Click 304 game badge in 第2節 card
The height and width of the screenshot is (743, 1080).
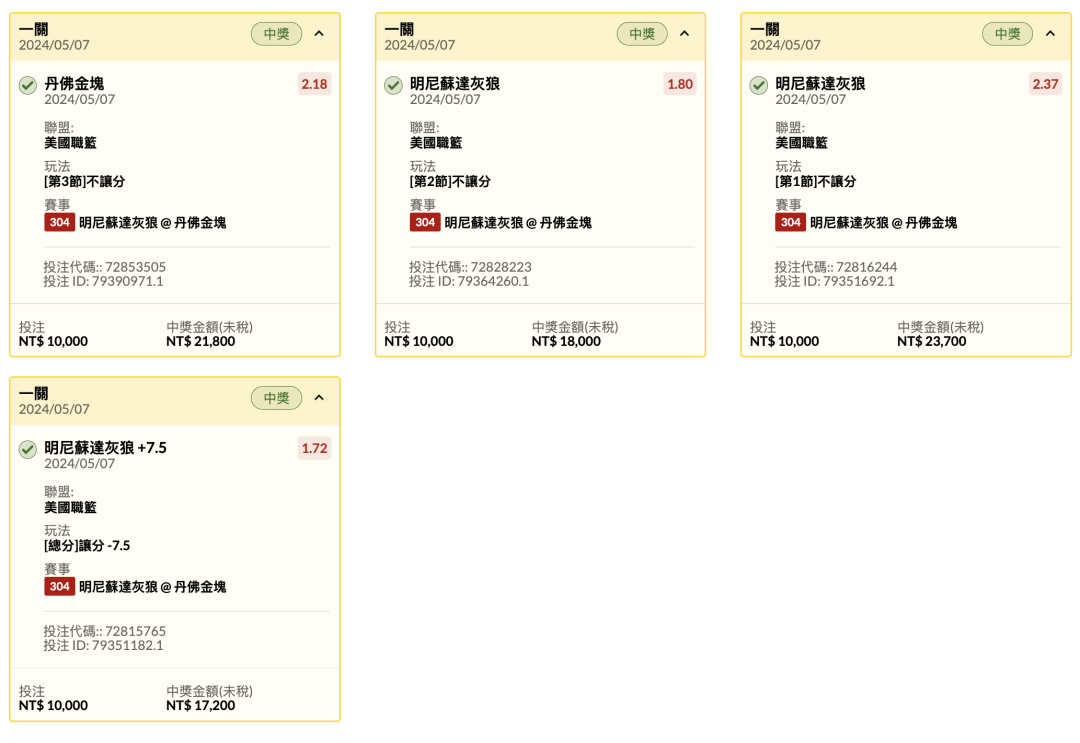coord(425,222)
